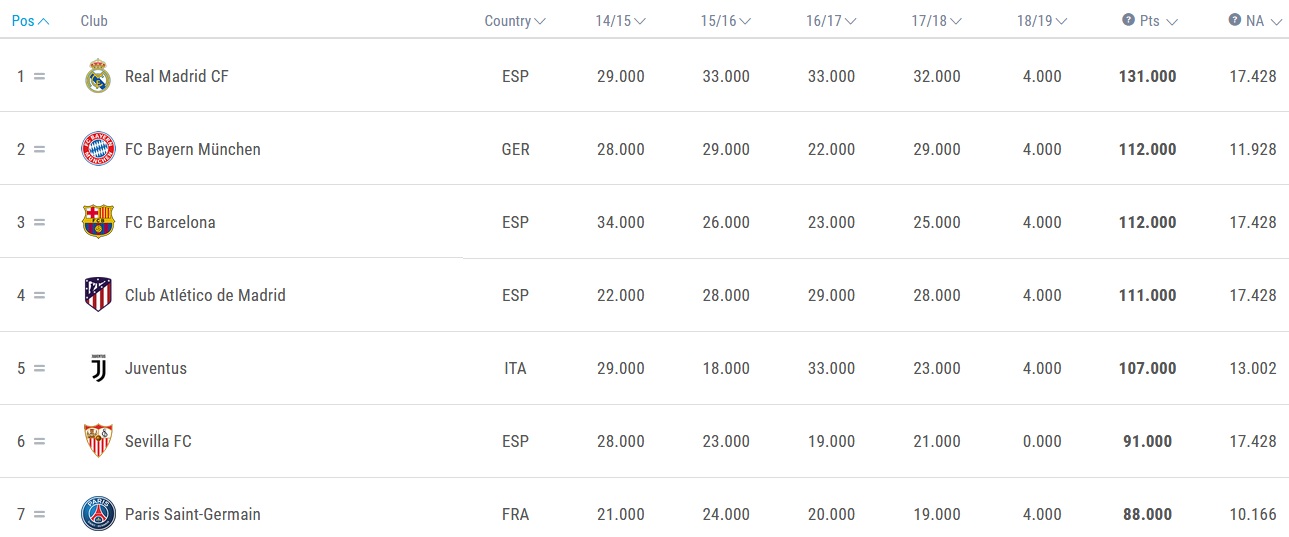Open the Paris Saint-Germain club link
The image size is (1289, 537).
tap(193, 514)
